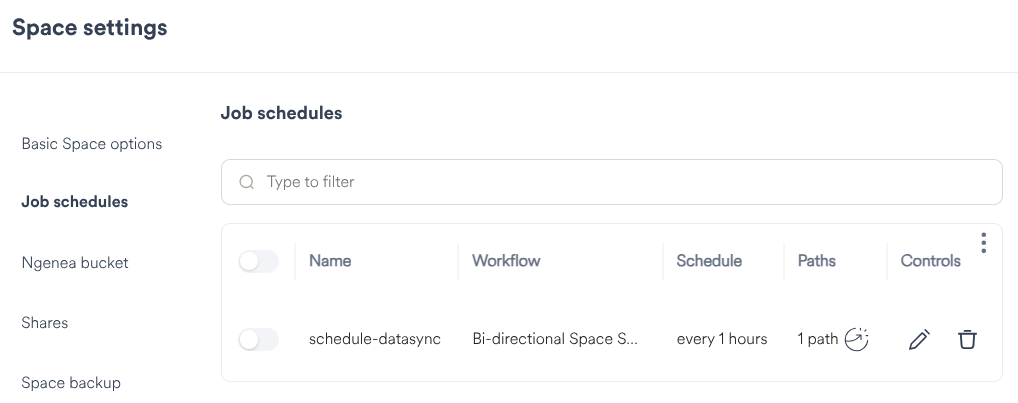Screen dimensions: 1018x403
Task: Click the Paths column header
Action: pyautogui.click(x=817, y=261)
